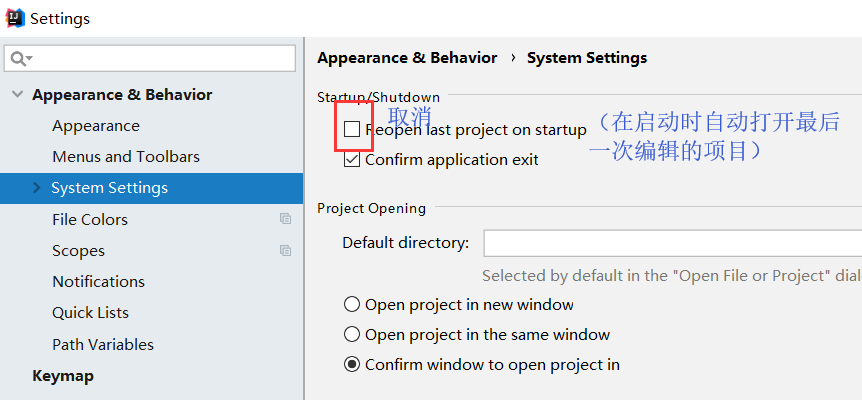Screen dimensions: 862x400
Task: Click the IntelliJ IDEA logo icon
Action: pyautogui.click(x=15, y=18)
